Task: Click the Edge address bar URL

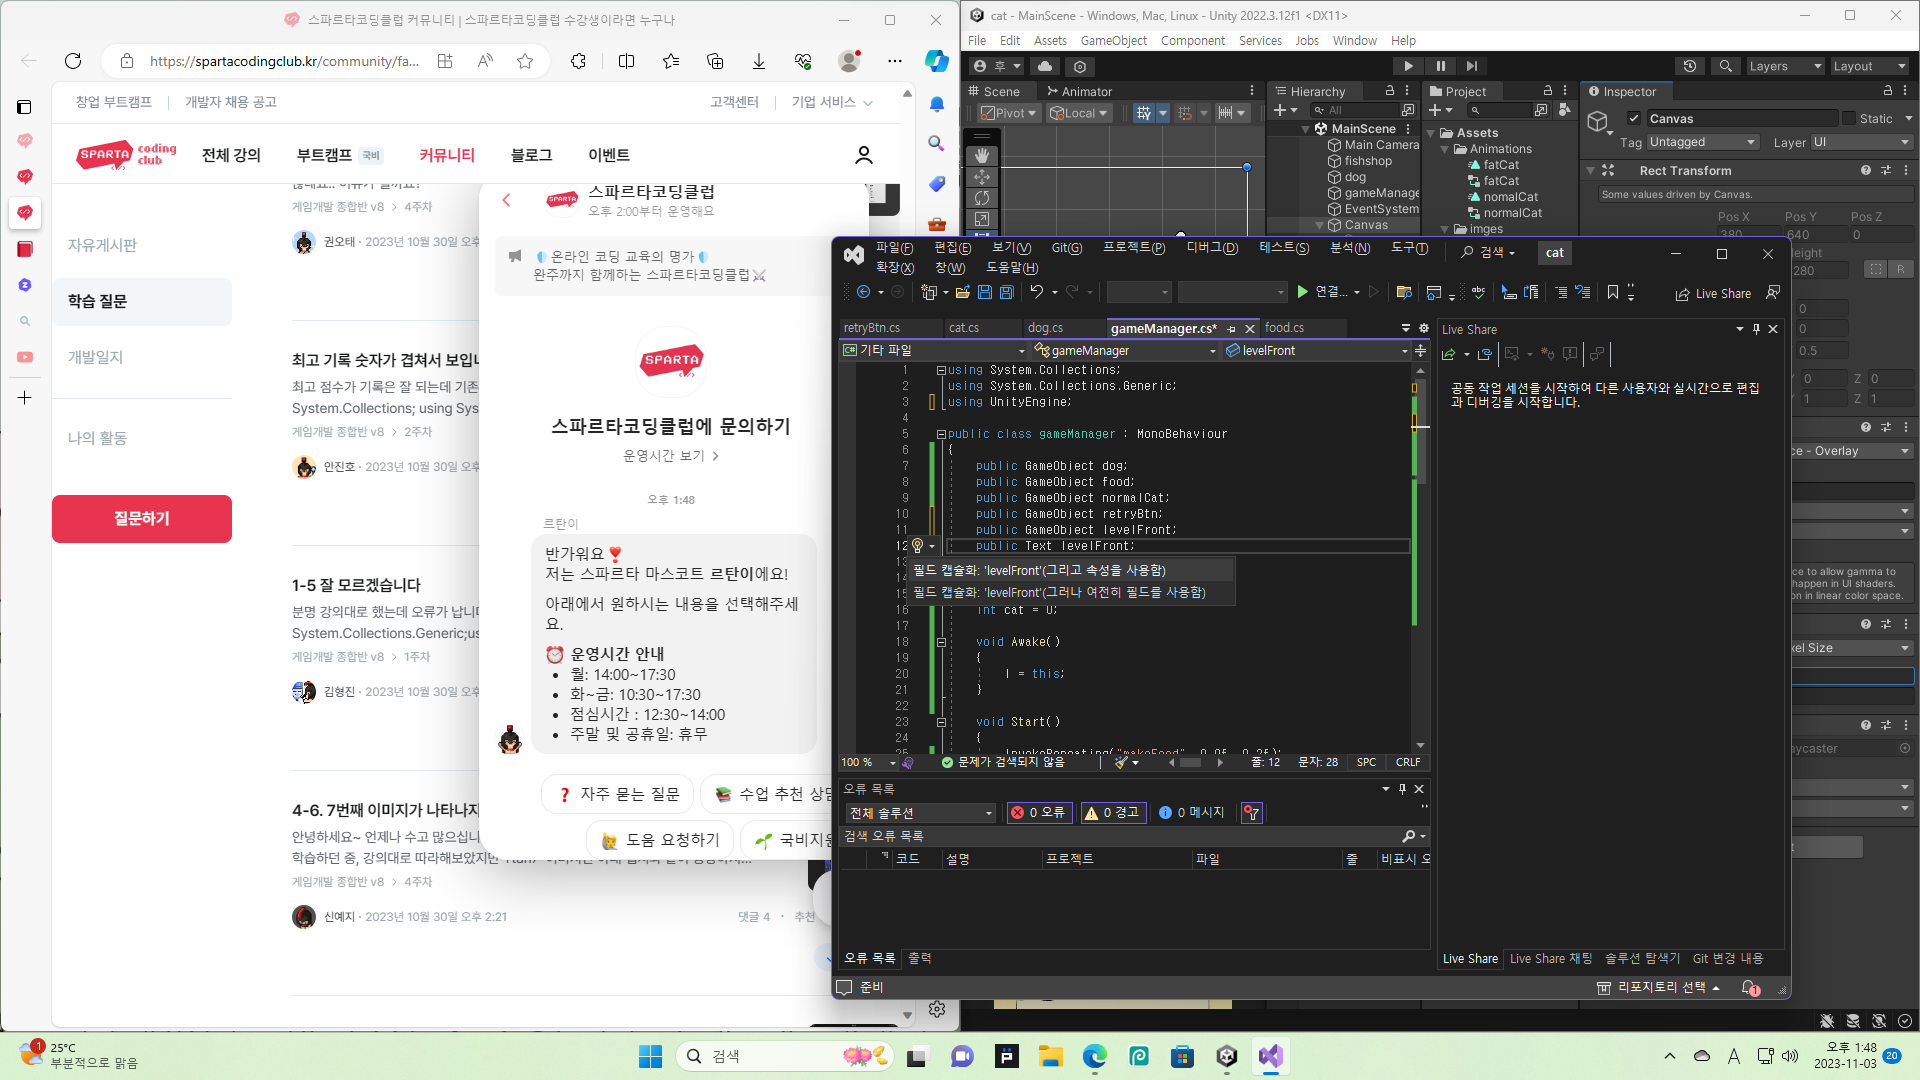Action: (284, 61)
